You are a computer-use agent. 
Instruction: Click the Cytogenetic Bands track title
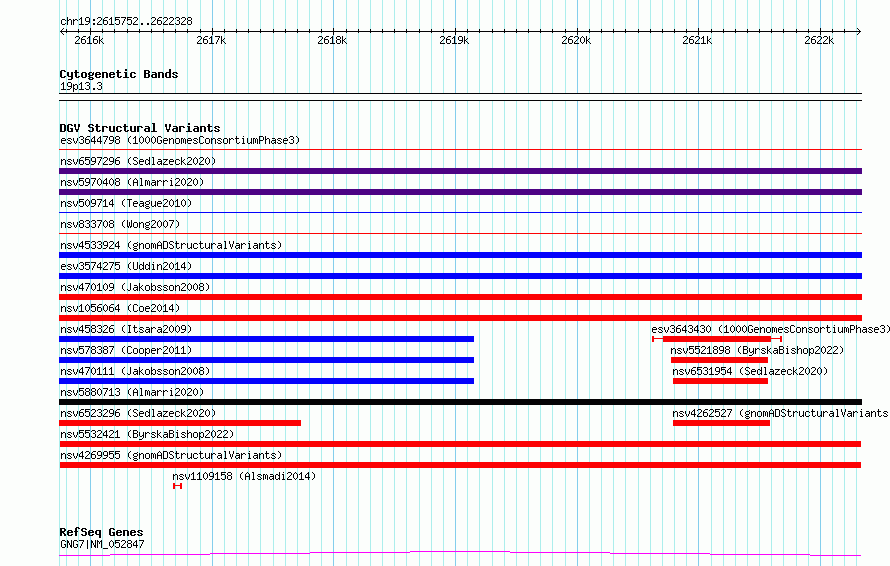coord(119,74)
